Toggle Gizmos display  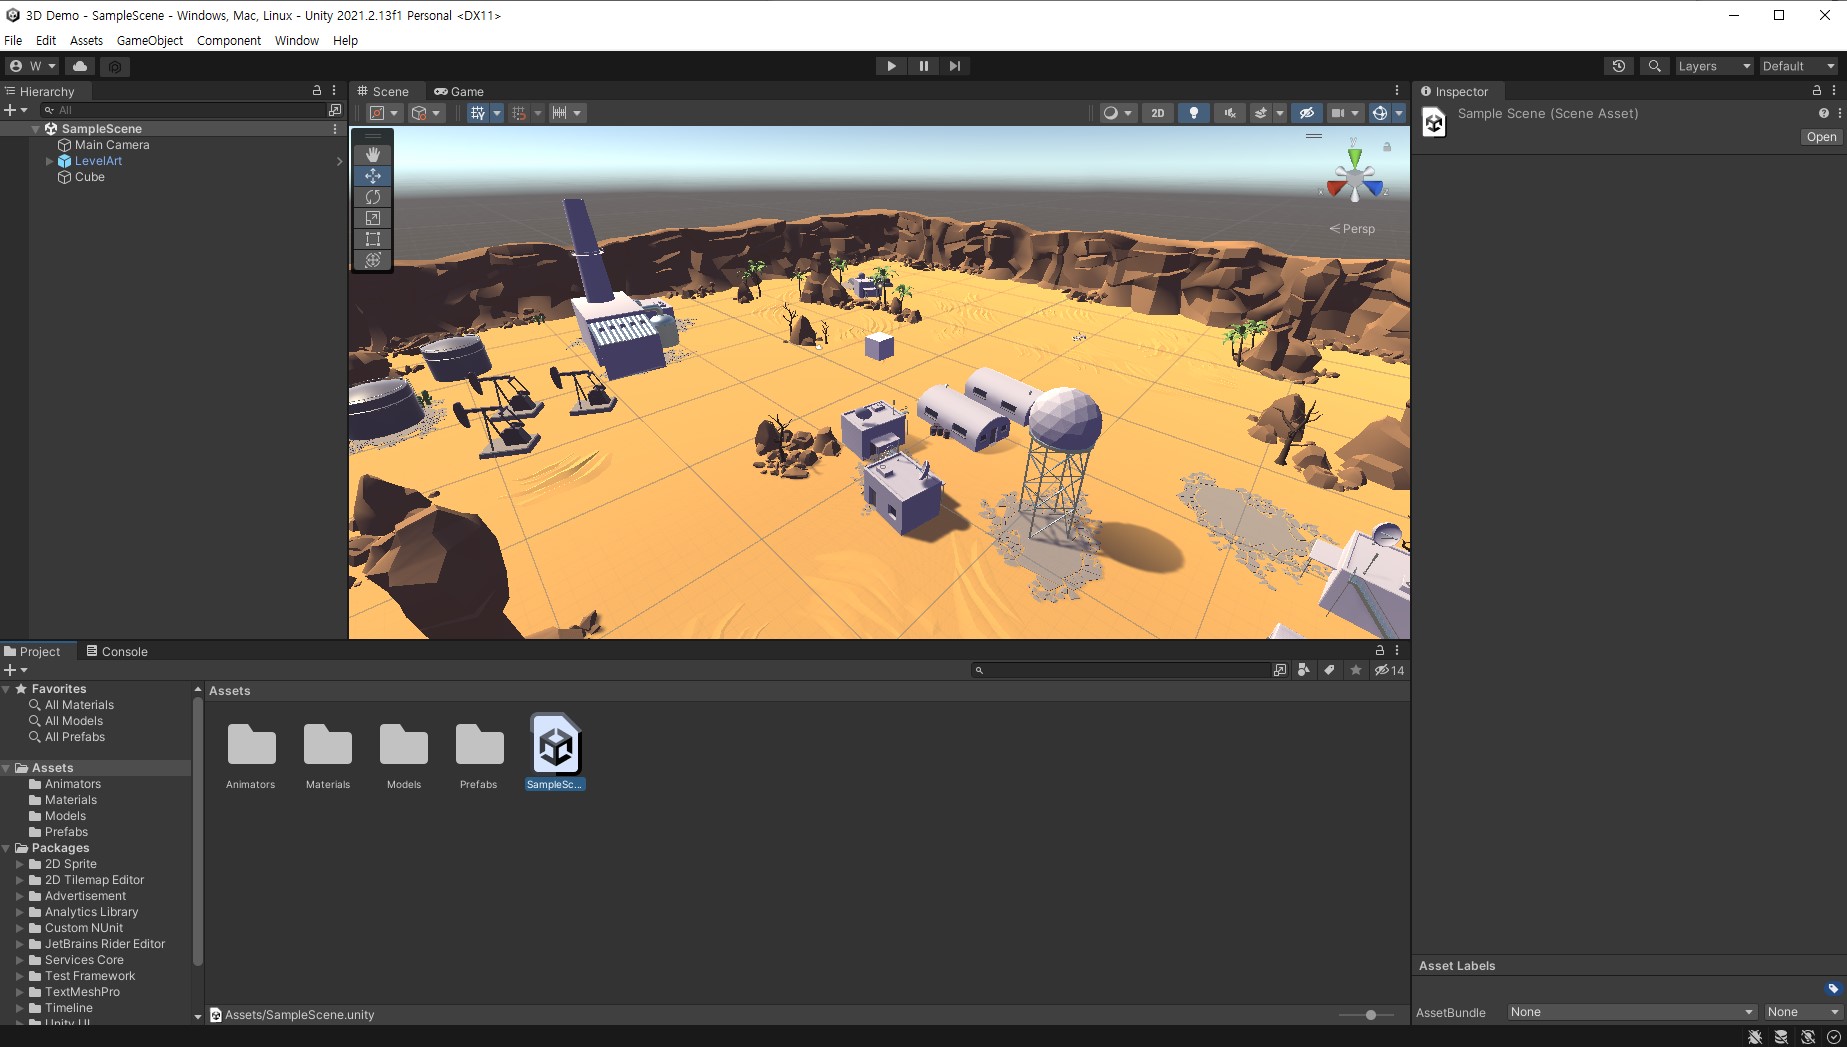coord(1380,113)
